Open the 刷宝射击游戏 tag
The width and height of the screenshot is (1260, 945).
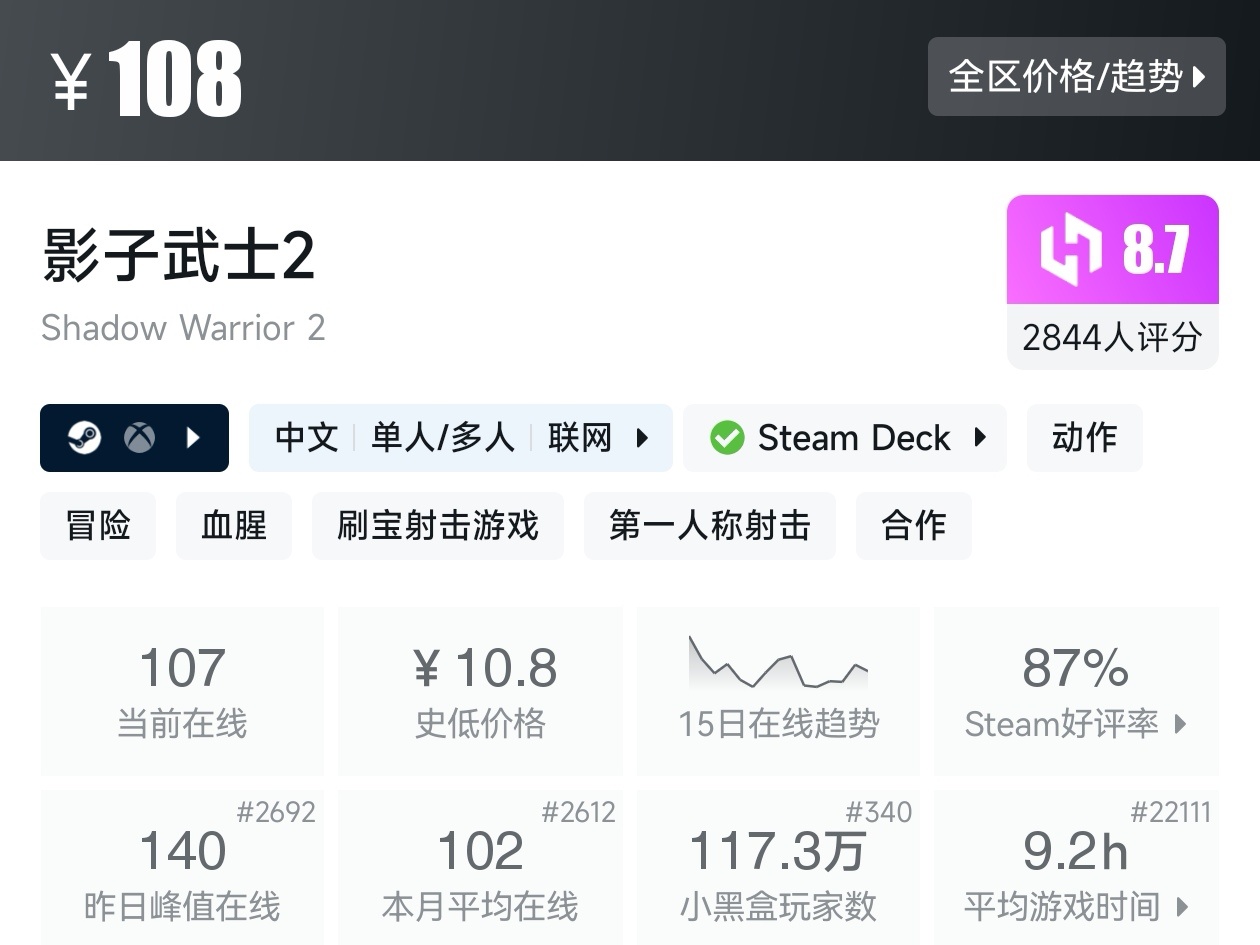[438, 525]
